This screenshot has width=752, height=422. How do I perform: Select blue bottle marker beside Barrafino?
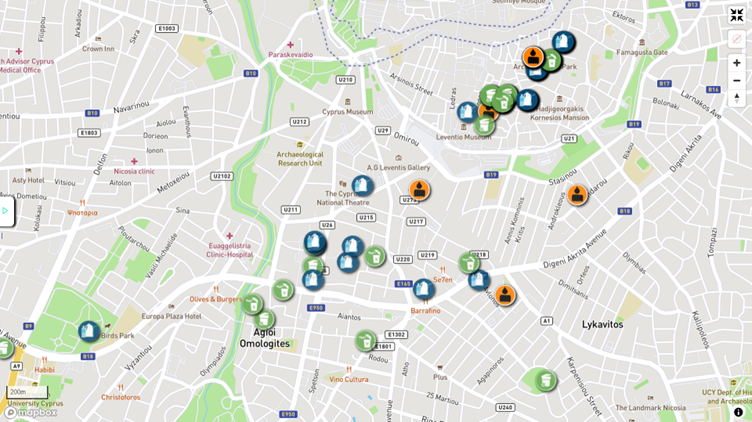424,289
